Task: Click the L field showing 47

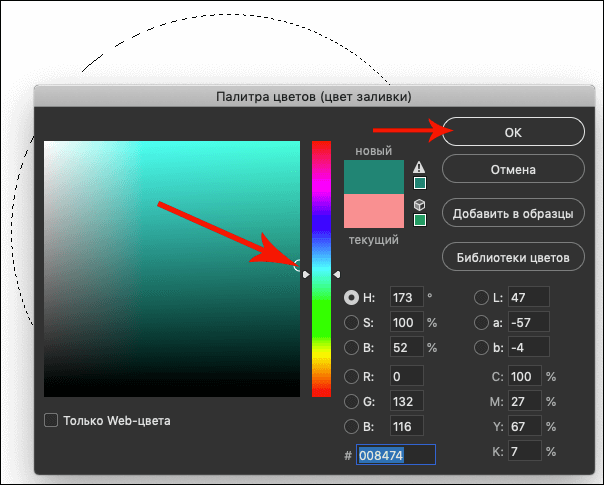Action: point(528,297)
